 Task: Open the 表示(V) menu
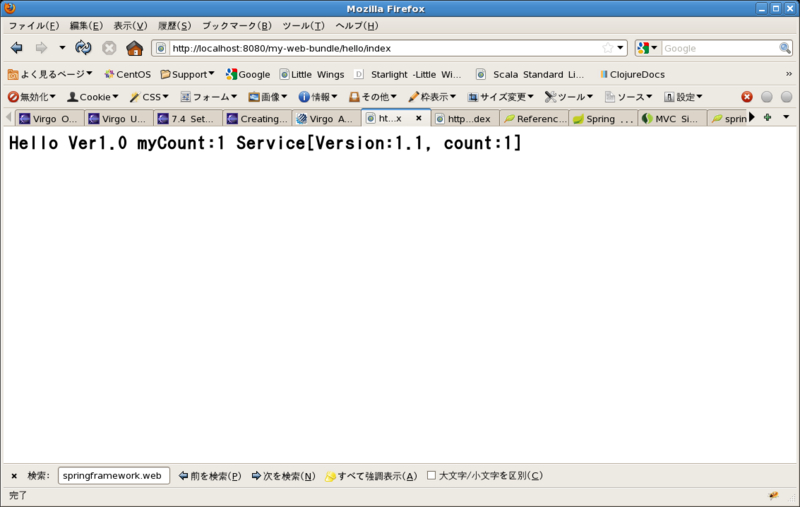[x=130, y=26]
